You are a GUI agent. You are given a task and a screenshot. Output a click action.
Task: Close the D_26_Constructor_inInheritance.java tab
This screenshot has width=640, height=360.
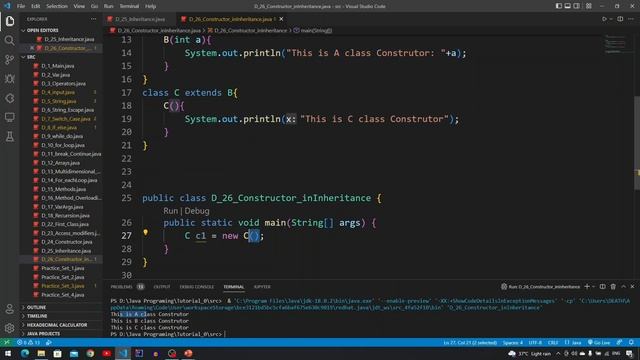click(x=281, y=19)
